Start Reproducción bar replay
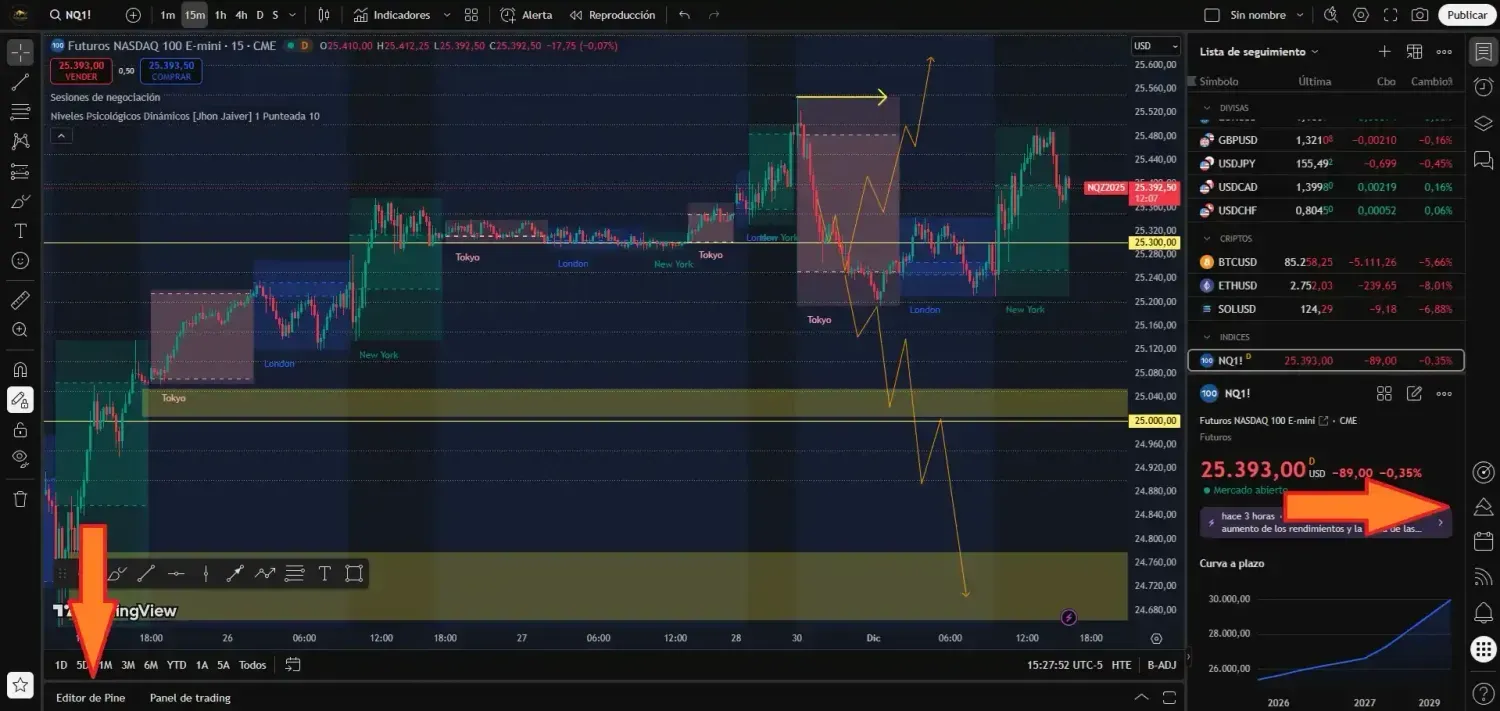 612,15
